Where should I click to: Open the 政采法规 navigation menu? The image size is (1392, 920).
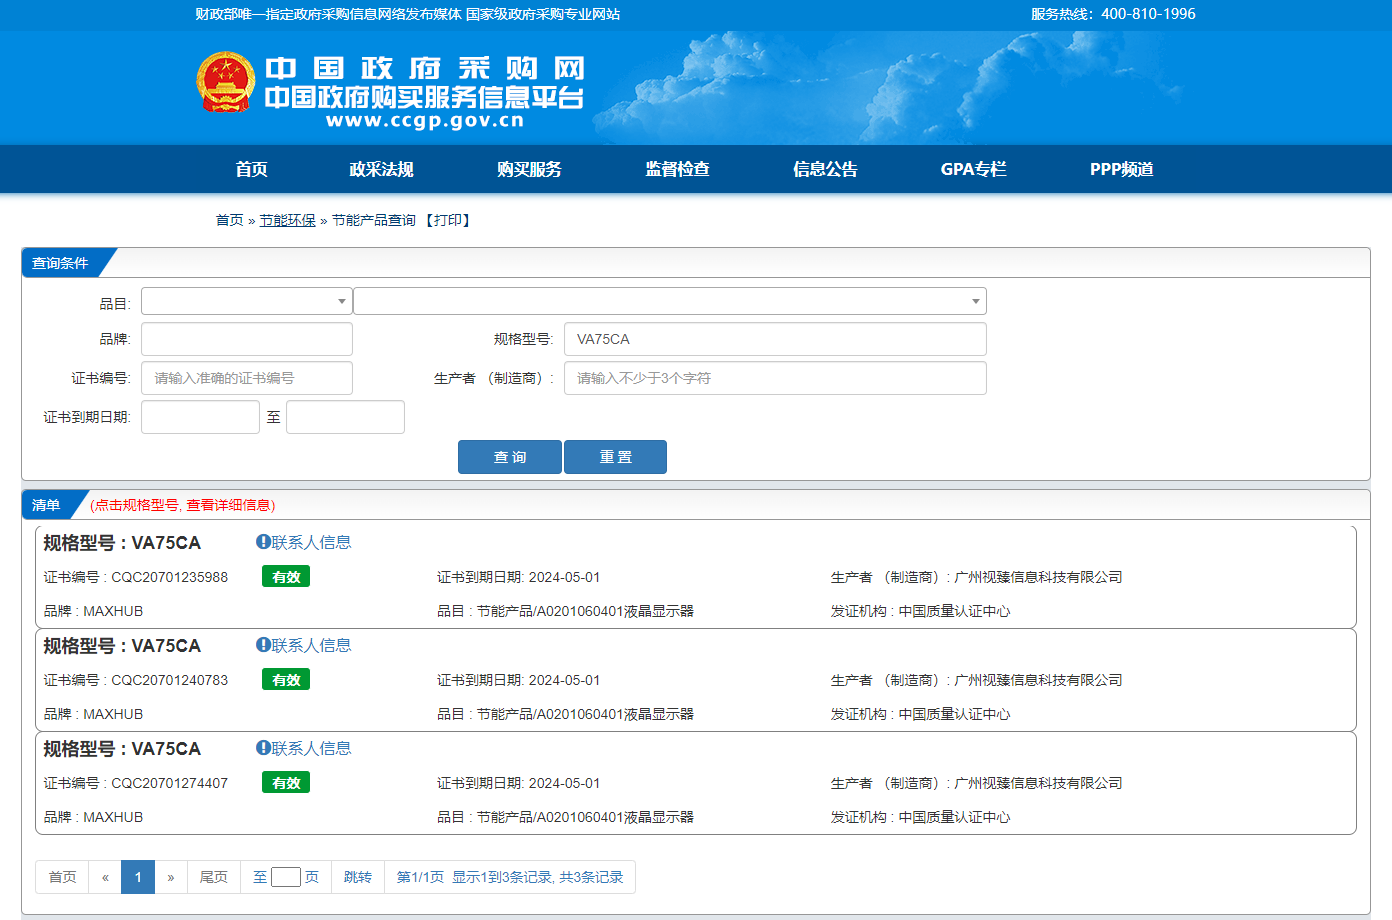(381, 169)
